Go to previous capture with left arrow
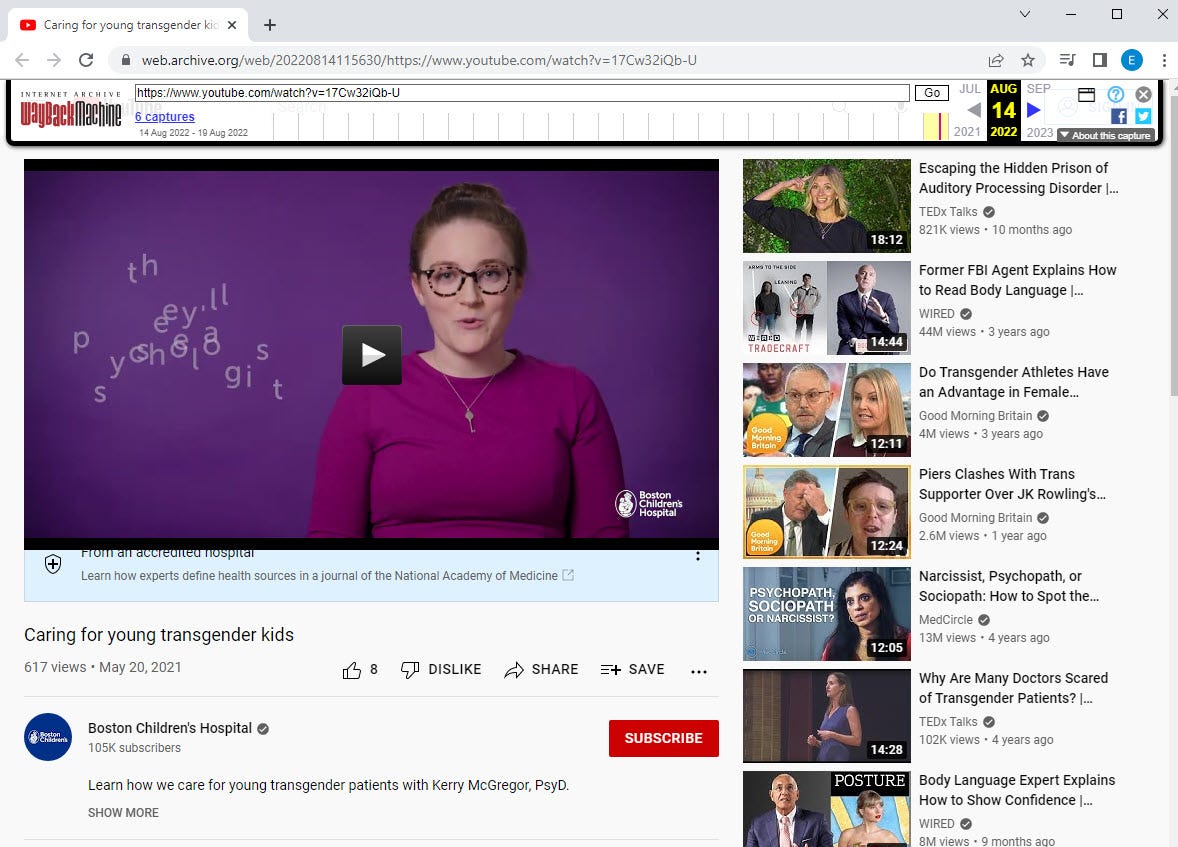Screen dimensions: 1178x847 click(x=974, y=110)
